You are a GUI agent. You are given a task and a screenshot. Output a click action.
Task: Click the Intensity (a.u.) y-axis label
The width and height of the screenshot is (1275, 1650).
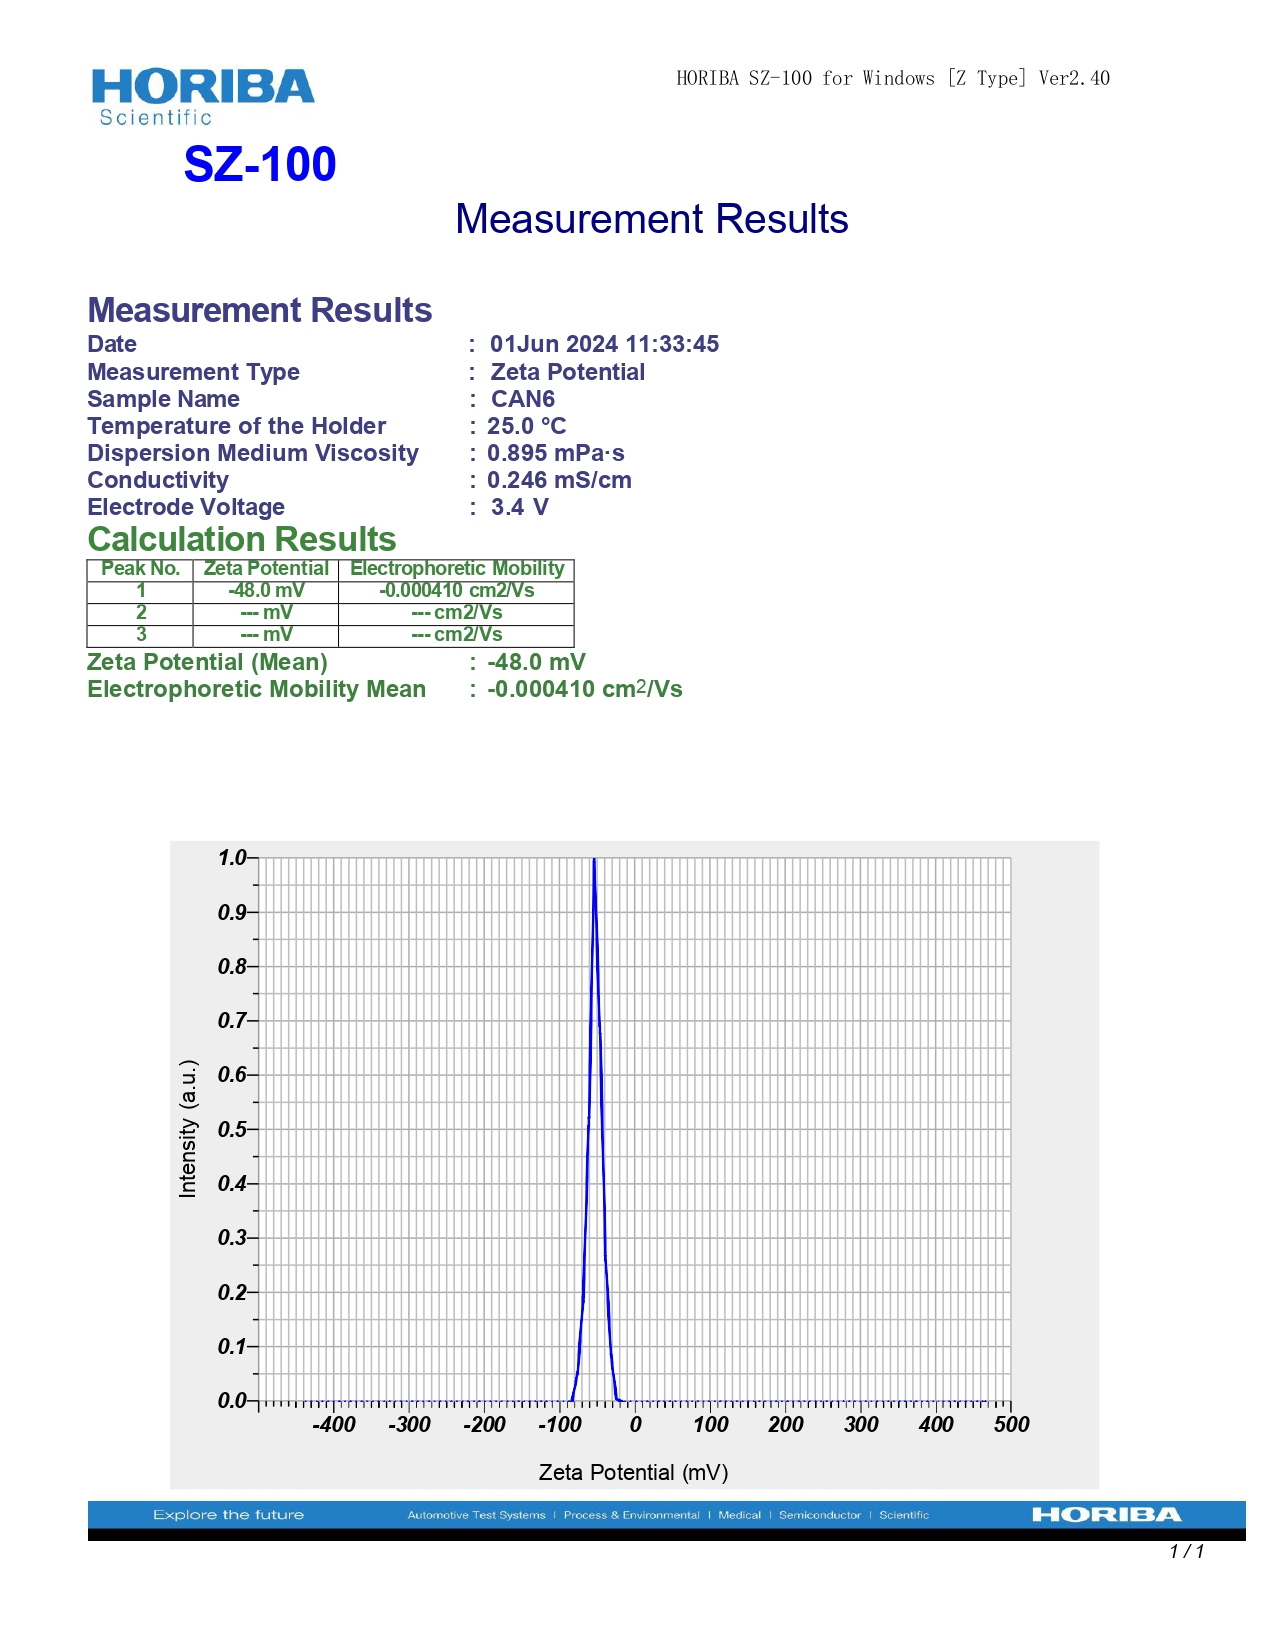click(x=188, y=1129)
